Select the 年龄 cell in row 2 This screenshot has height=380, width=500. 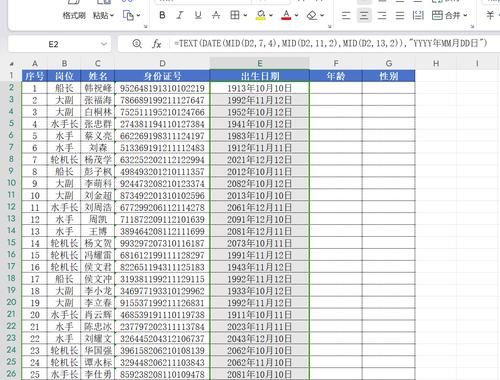point(336,88)
